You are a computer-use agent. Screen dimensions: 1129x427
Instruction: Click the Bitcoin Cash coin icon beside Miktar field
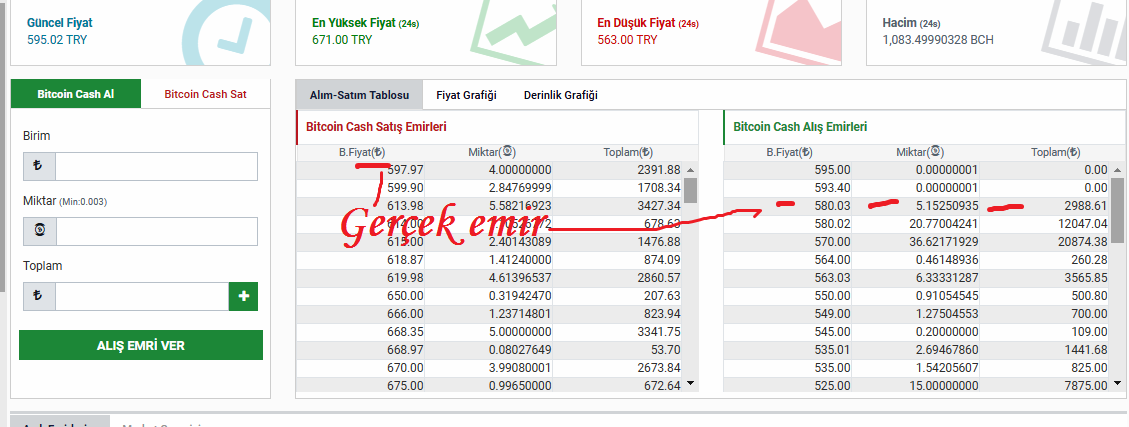pyautogui.click(x=39, y=231)
